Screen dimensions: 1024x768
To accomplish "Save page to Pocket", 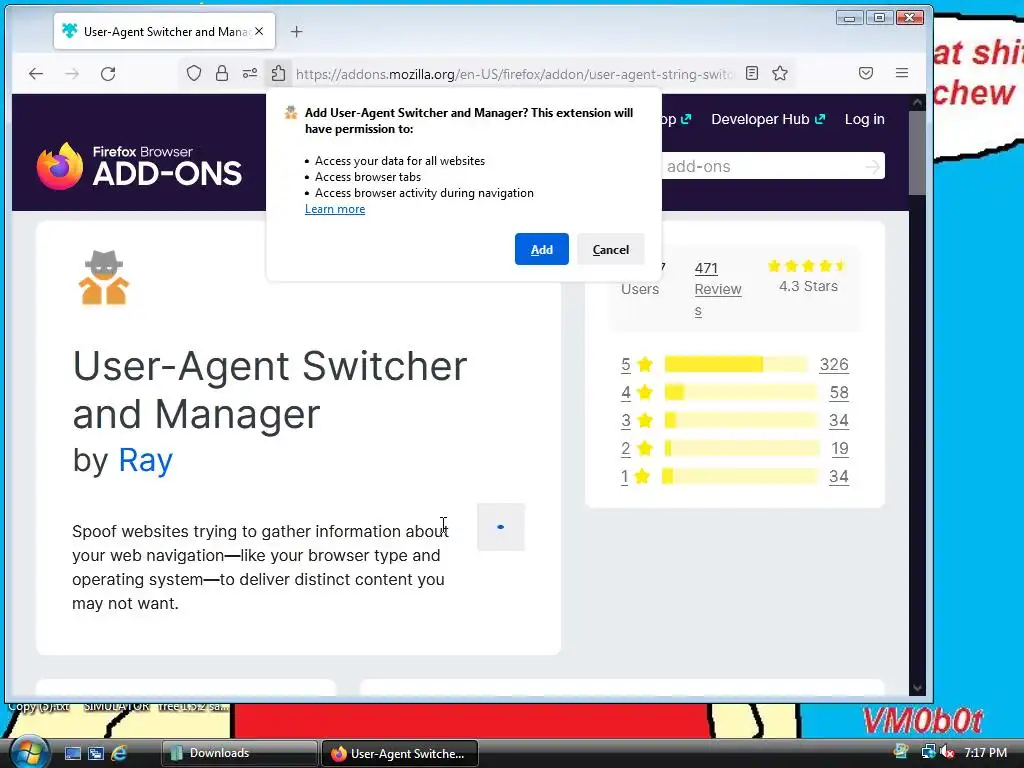I will pyautogui.click(x=866, y=73).
